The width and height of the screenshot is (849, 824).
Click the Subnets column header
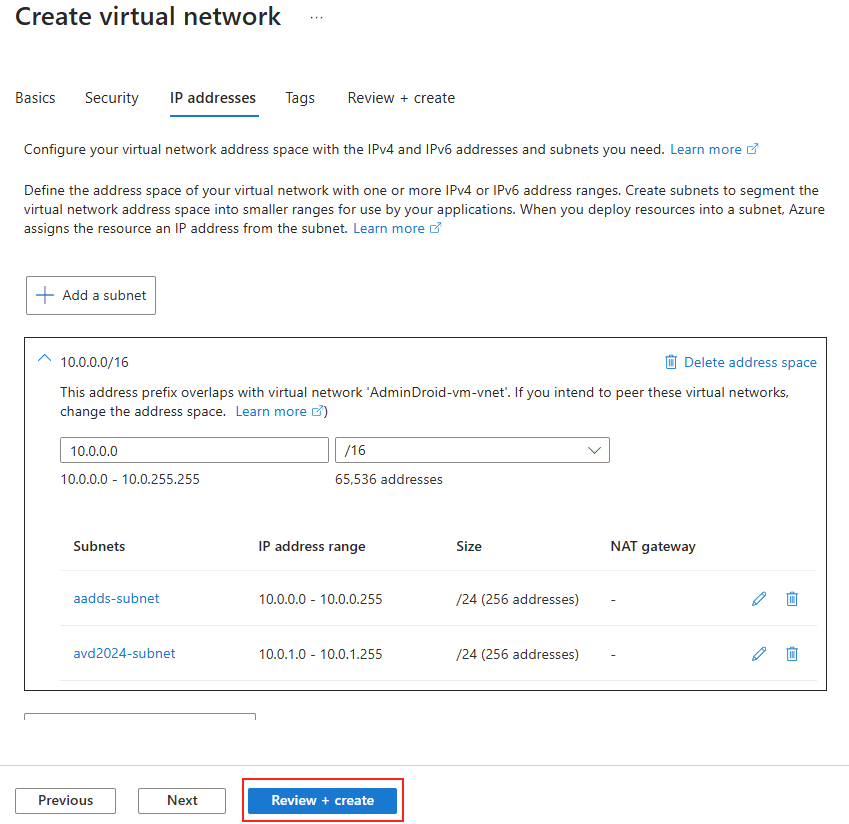99,546
